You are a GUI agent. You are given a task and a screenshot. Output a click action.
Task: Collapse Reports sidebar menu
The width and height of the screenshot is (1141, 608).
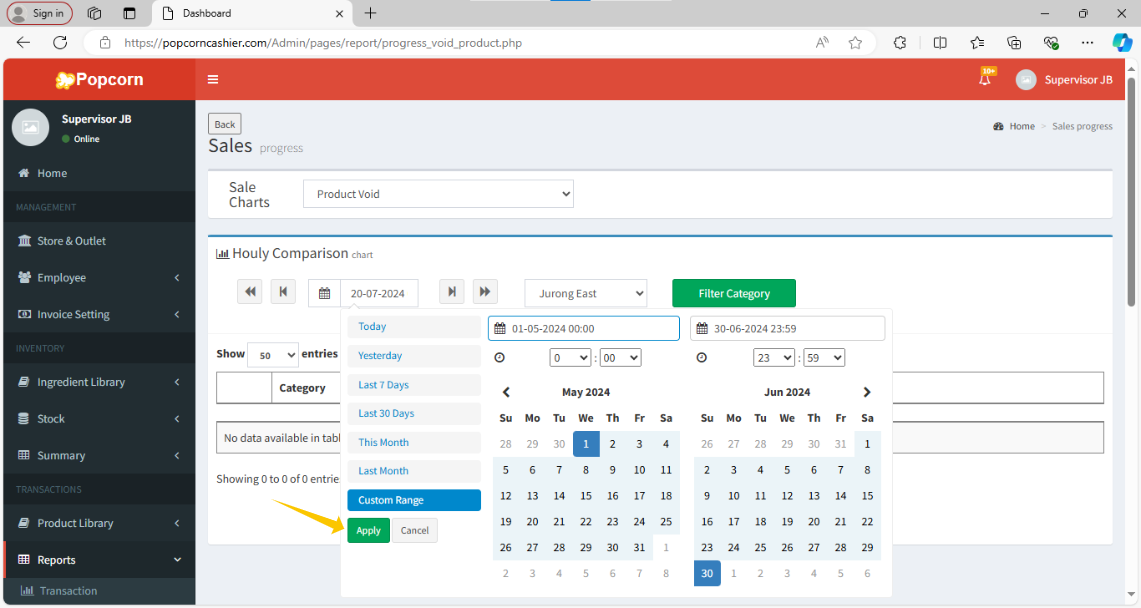99,560
